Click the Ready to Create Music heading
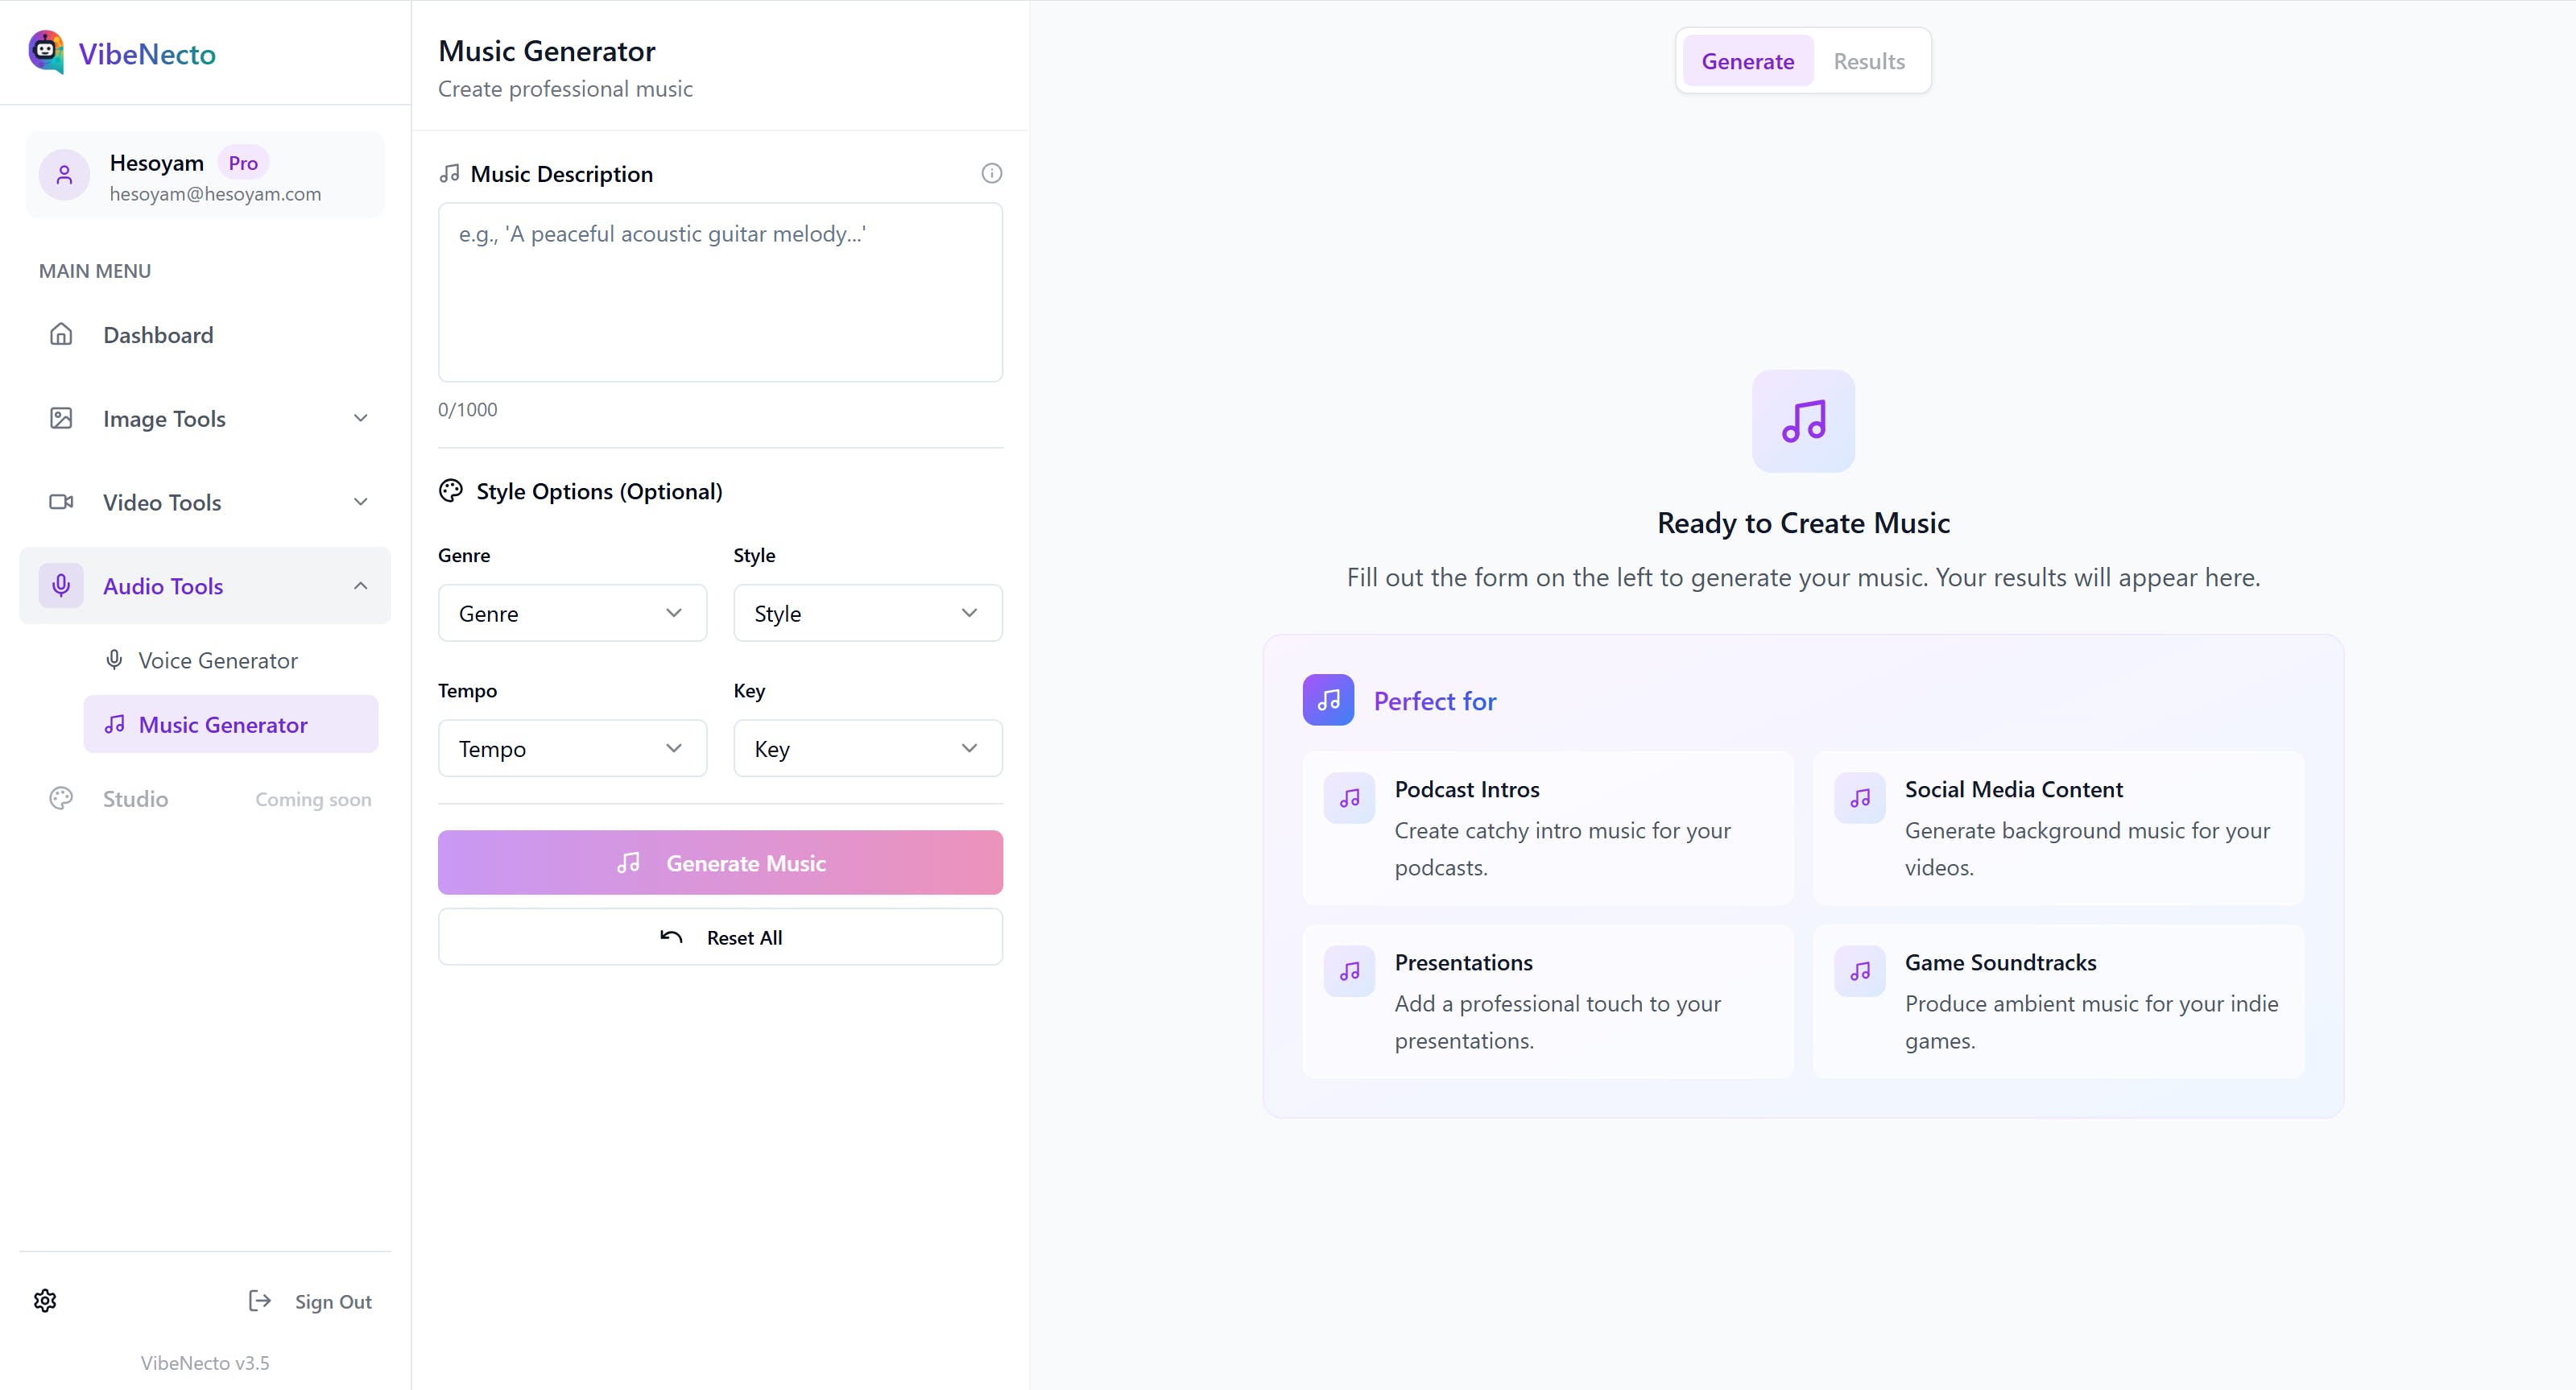2576x1390 pixels. 1803,523
